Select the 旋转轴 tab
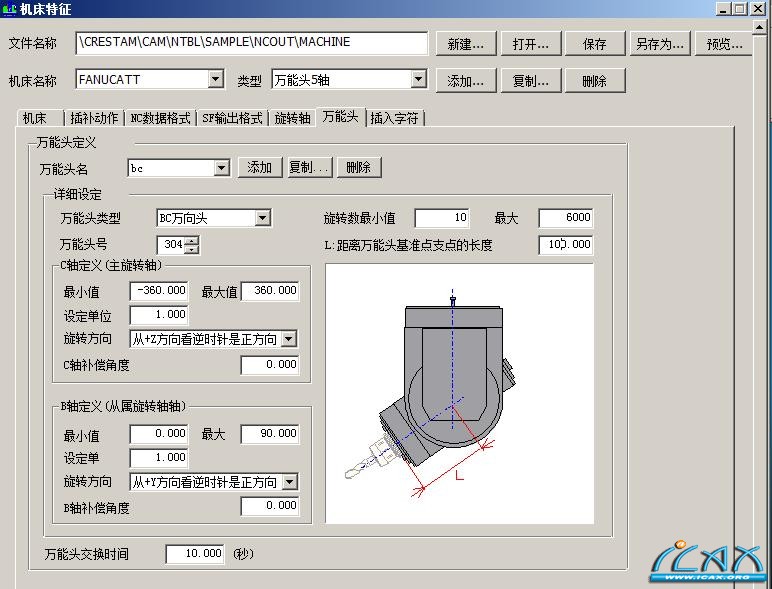 (x=292, y=118)
